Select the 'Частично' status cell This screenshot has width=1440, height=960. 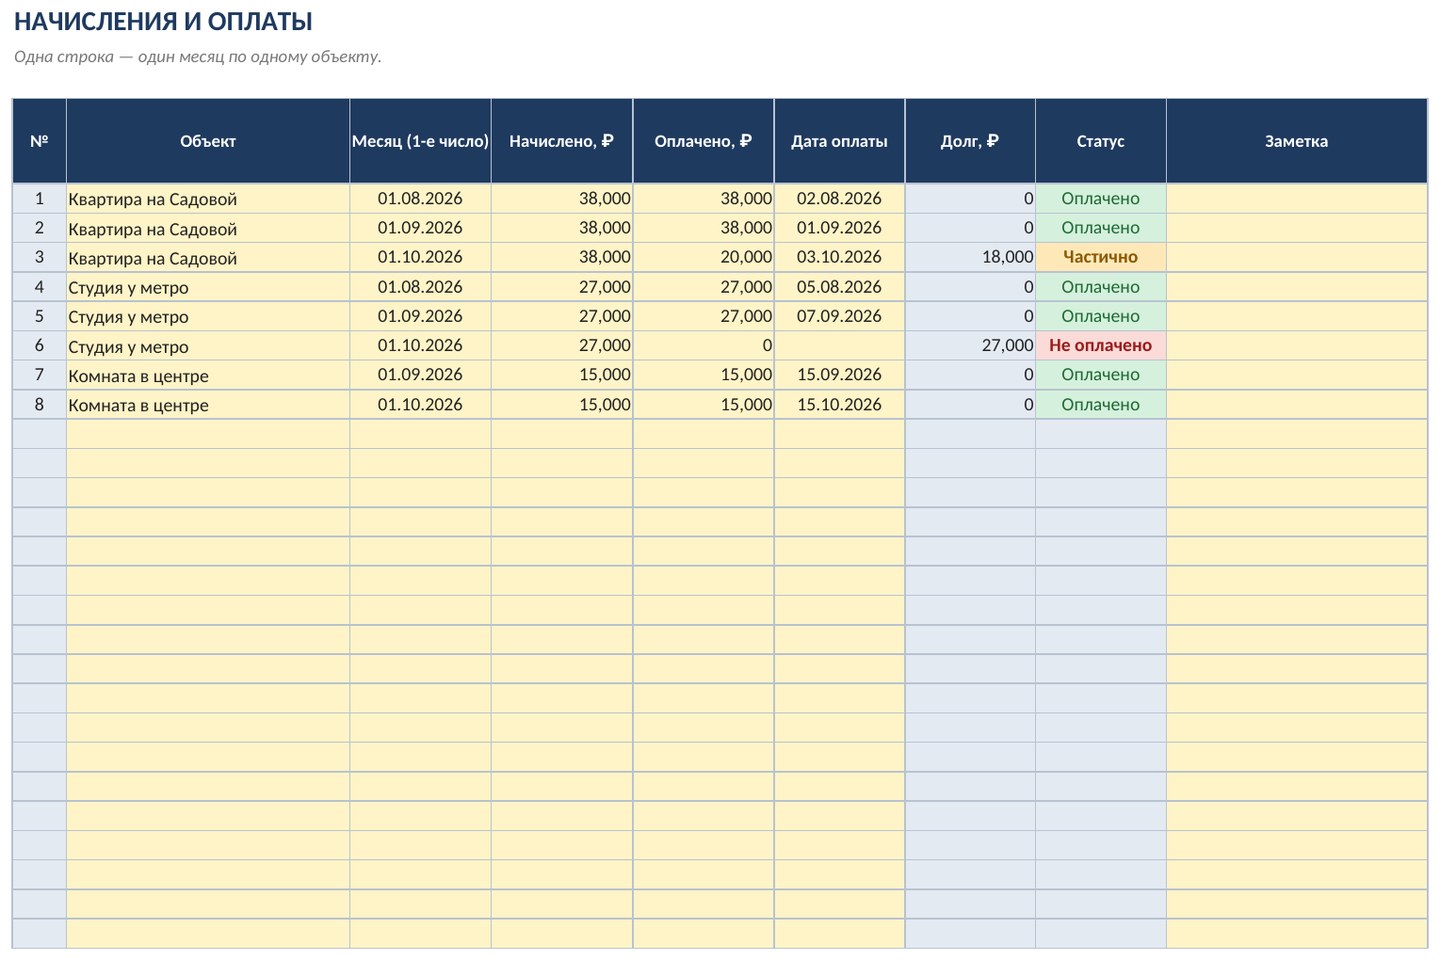[1101, 257]
